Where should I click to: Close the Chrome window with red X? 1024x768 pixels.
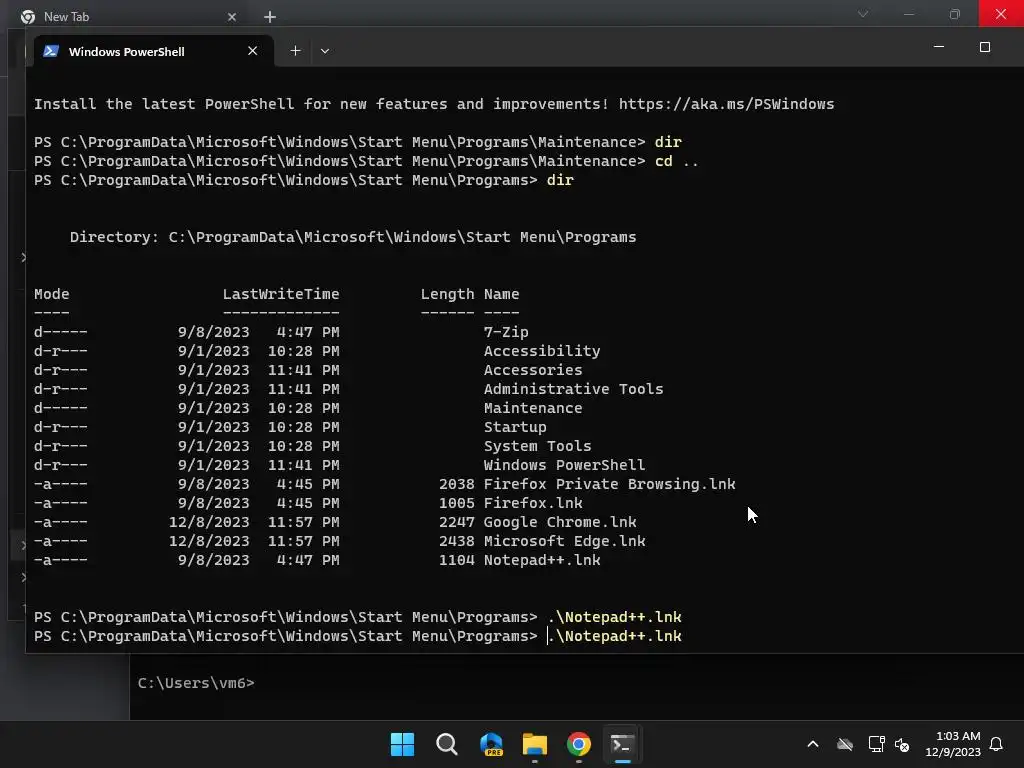coord(1000,13)
